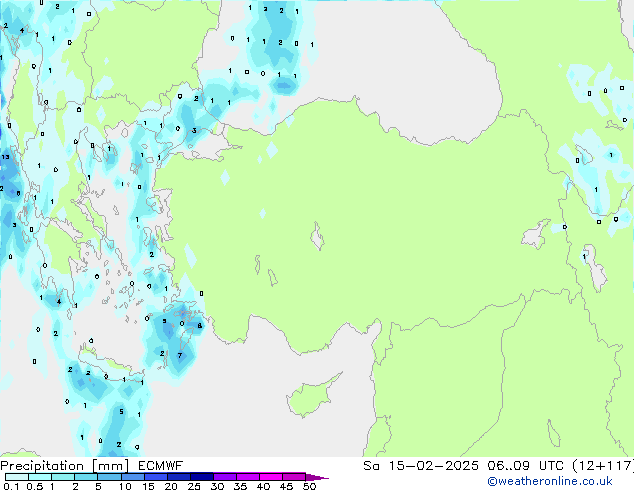Click the date "Sa 15-02-2025"
Screen dimensions: 634x490
click(x=421, y=466)
